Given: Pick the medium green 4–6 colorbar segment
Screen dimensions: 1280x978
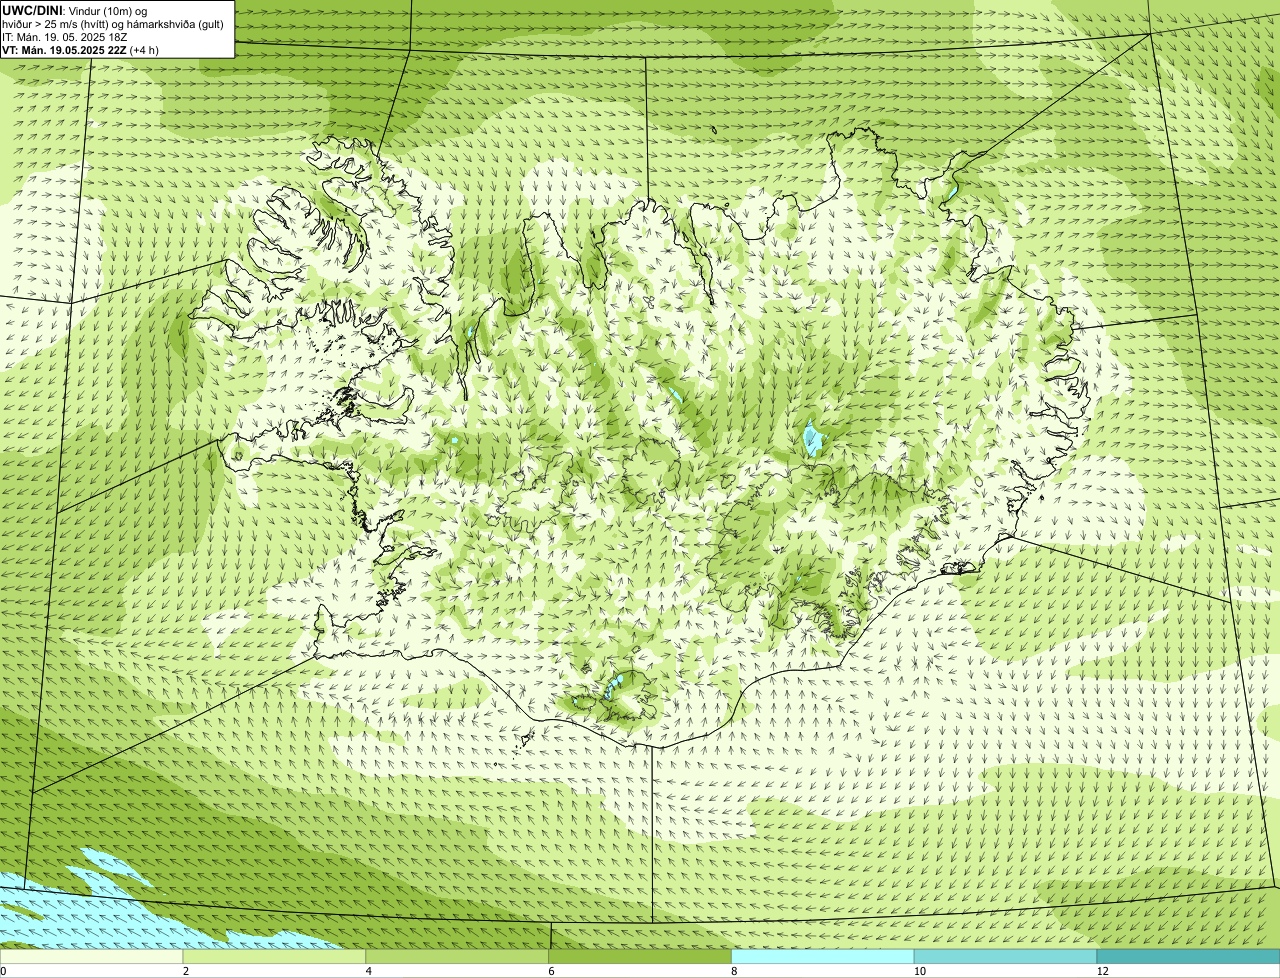Looking at the screenshot, I should tap(458, 956).
